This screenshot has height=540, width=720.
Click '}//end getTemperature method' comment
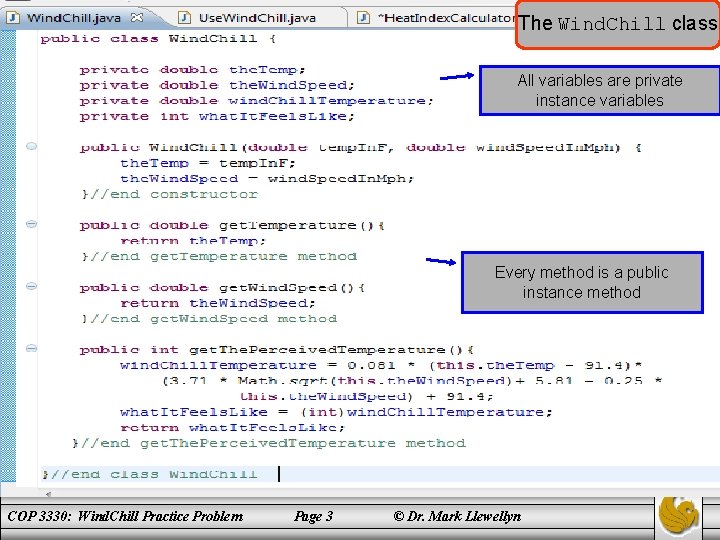219,256
